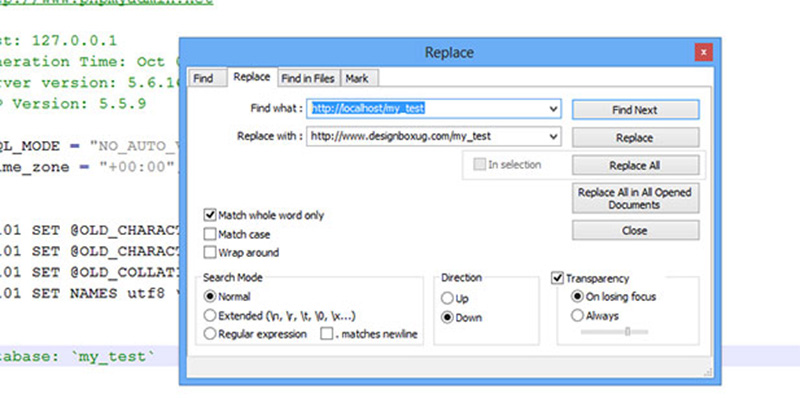Click the Replace All button

635,165
